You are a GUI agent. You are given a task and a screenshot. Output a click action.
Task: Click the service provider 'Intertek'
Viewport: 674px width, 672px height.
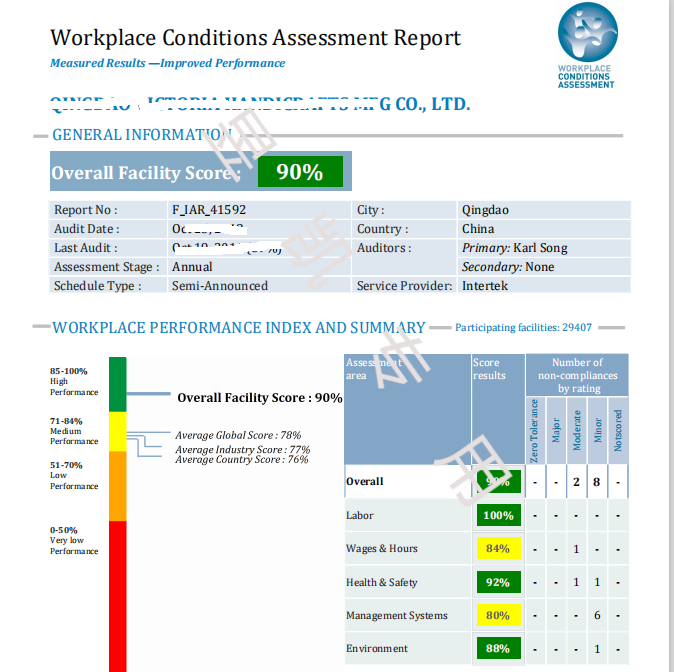[485, 286]
